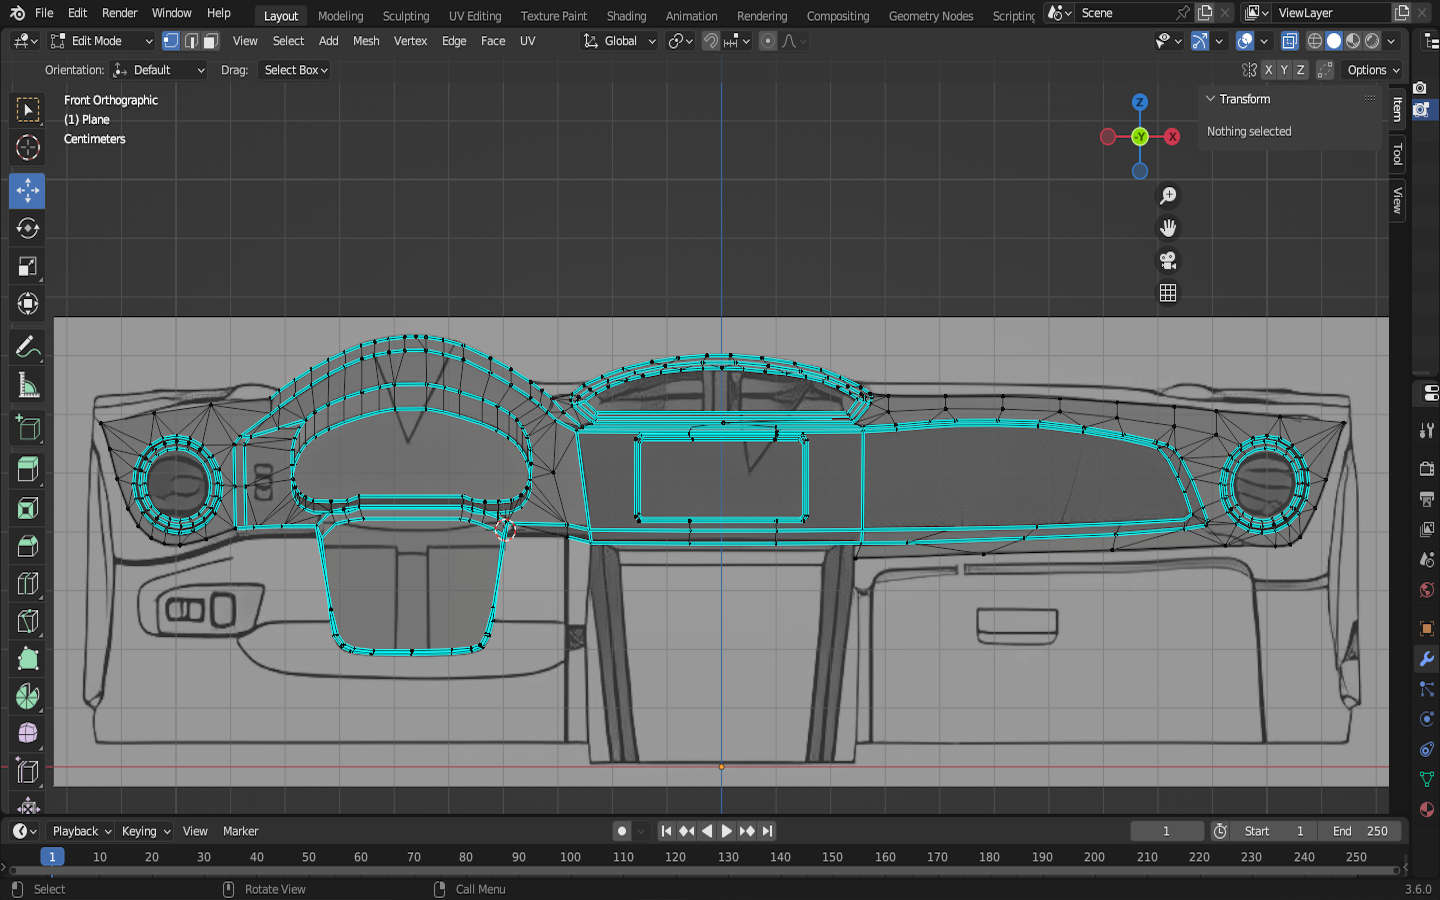Click the Options button
This screenshot has height=900, width=1440.
pos(1373,70)
